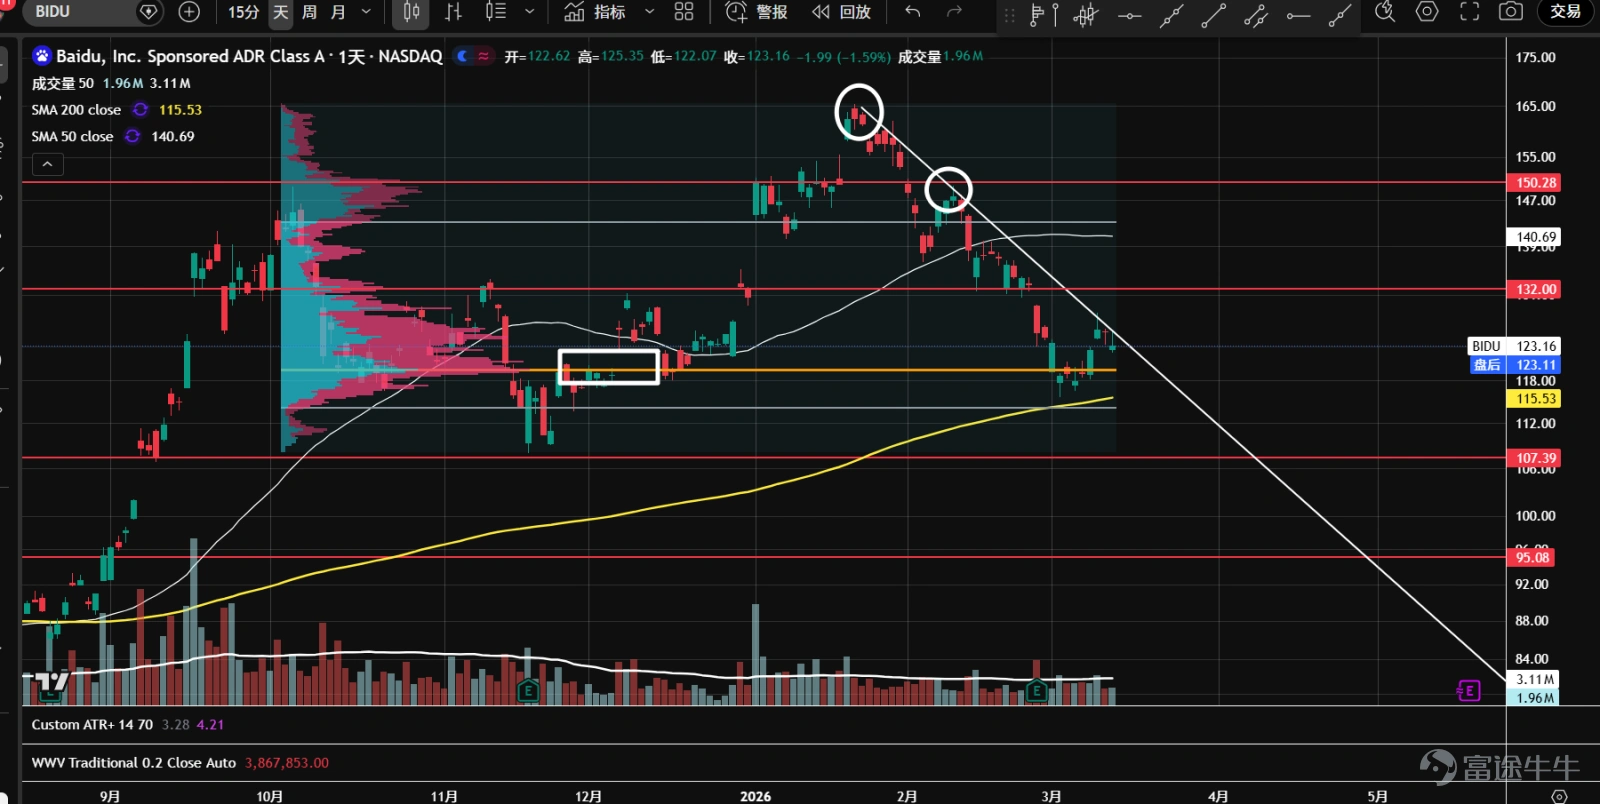Open the earnings marker near December

click(528, 690)
